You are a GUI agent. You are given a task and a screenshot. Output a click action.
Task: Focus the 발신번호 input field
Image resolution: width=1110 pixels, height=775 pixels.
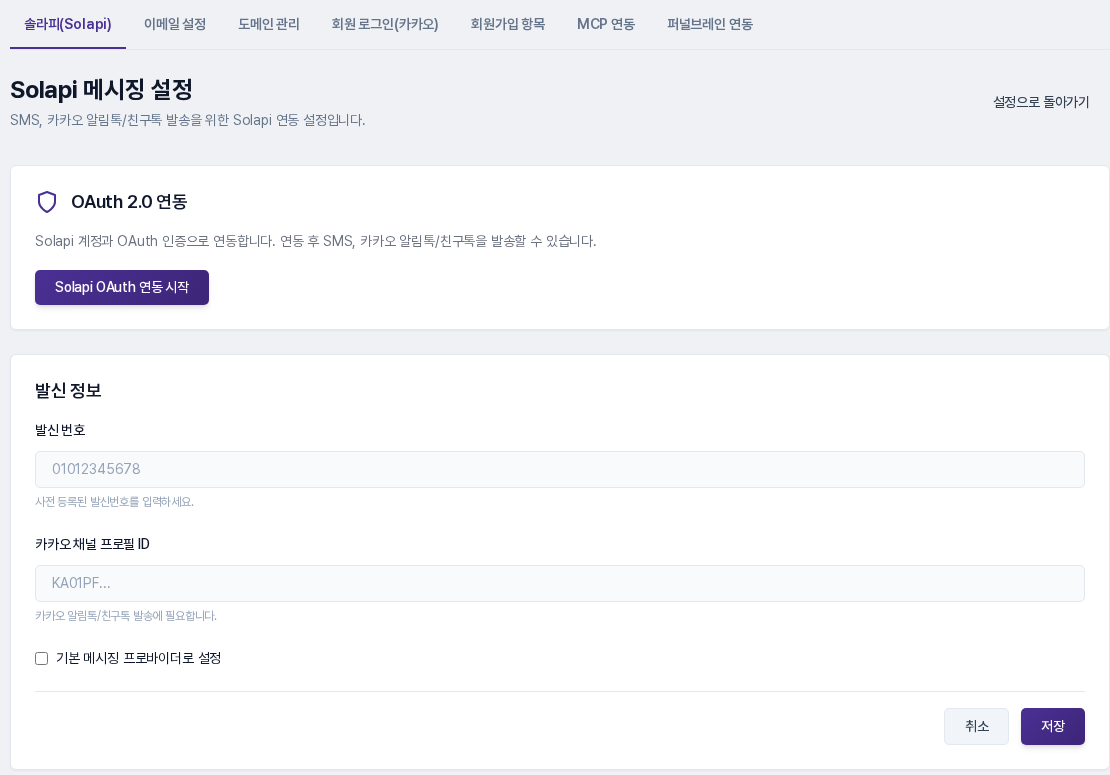(x=560, y=469)
